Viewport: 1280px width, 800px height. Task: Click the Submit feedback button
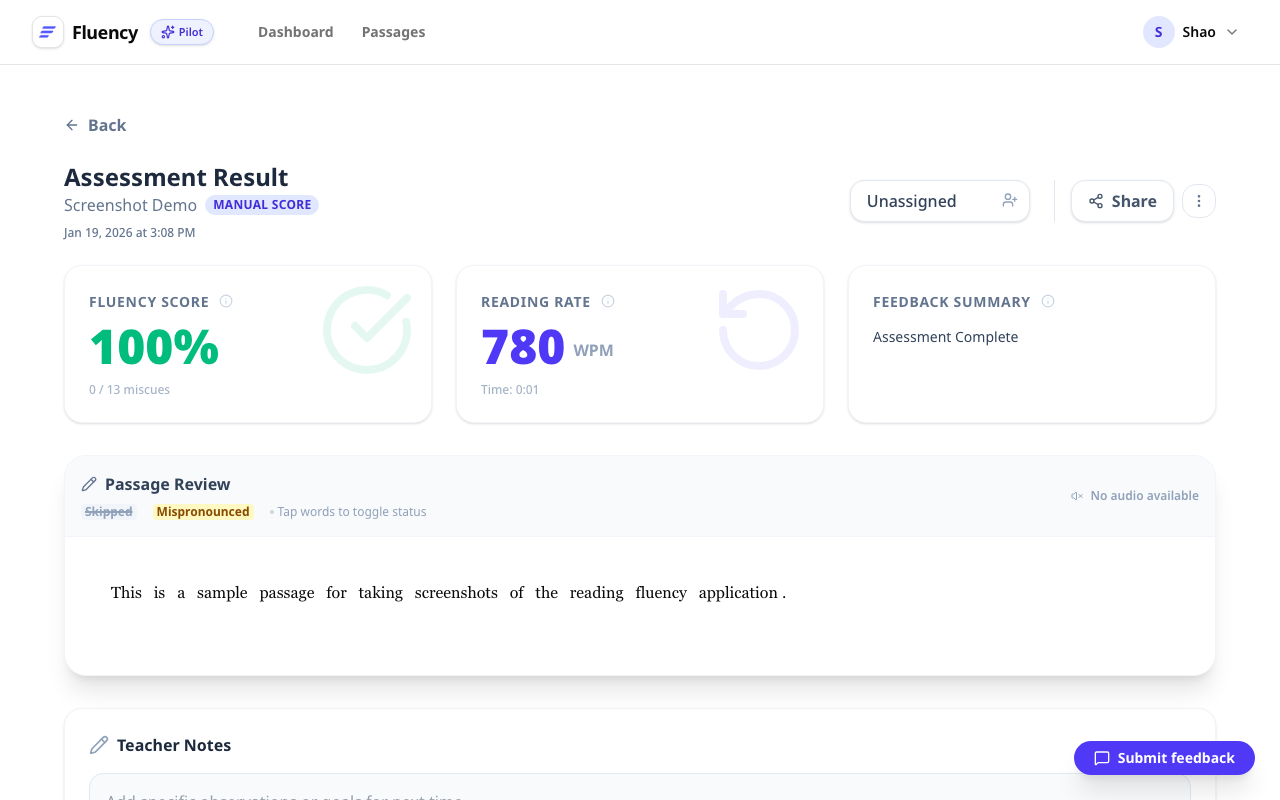click(1164, 758)
